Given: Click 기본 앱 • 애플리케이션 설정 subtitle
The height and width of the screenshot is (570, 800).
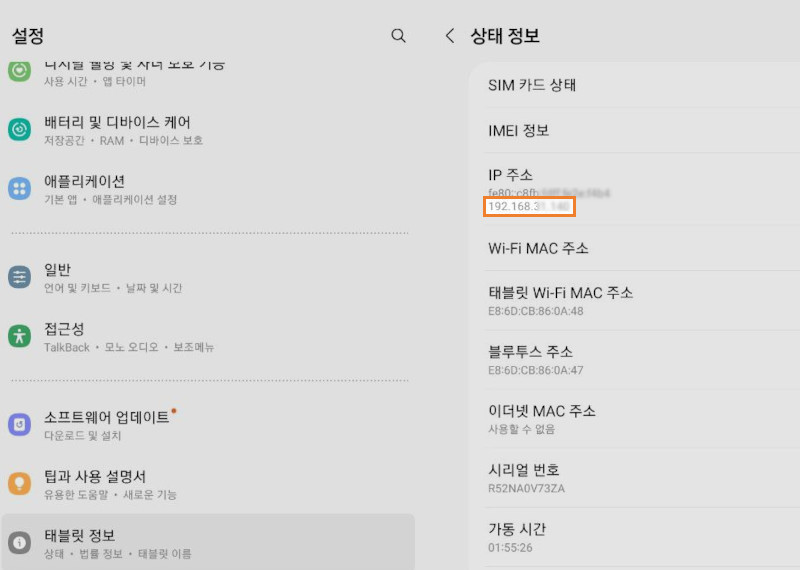Looking at the screenshot, I should coord(111,200).
